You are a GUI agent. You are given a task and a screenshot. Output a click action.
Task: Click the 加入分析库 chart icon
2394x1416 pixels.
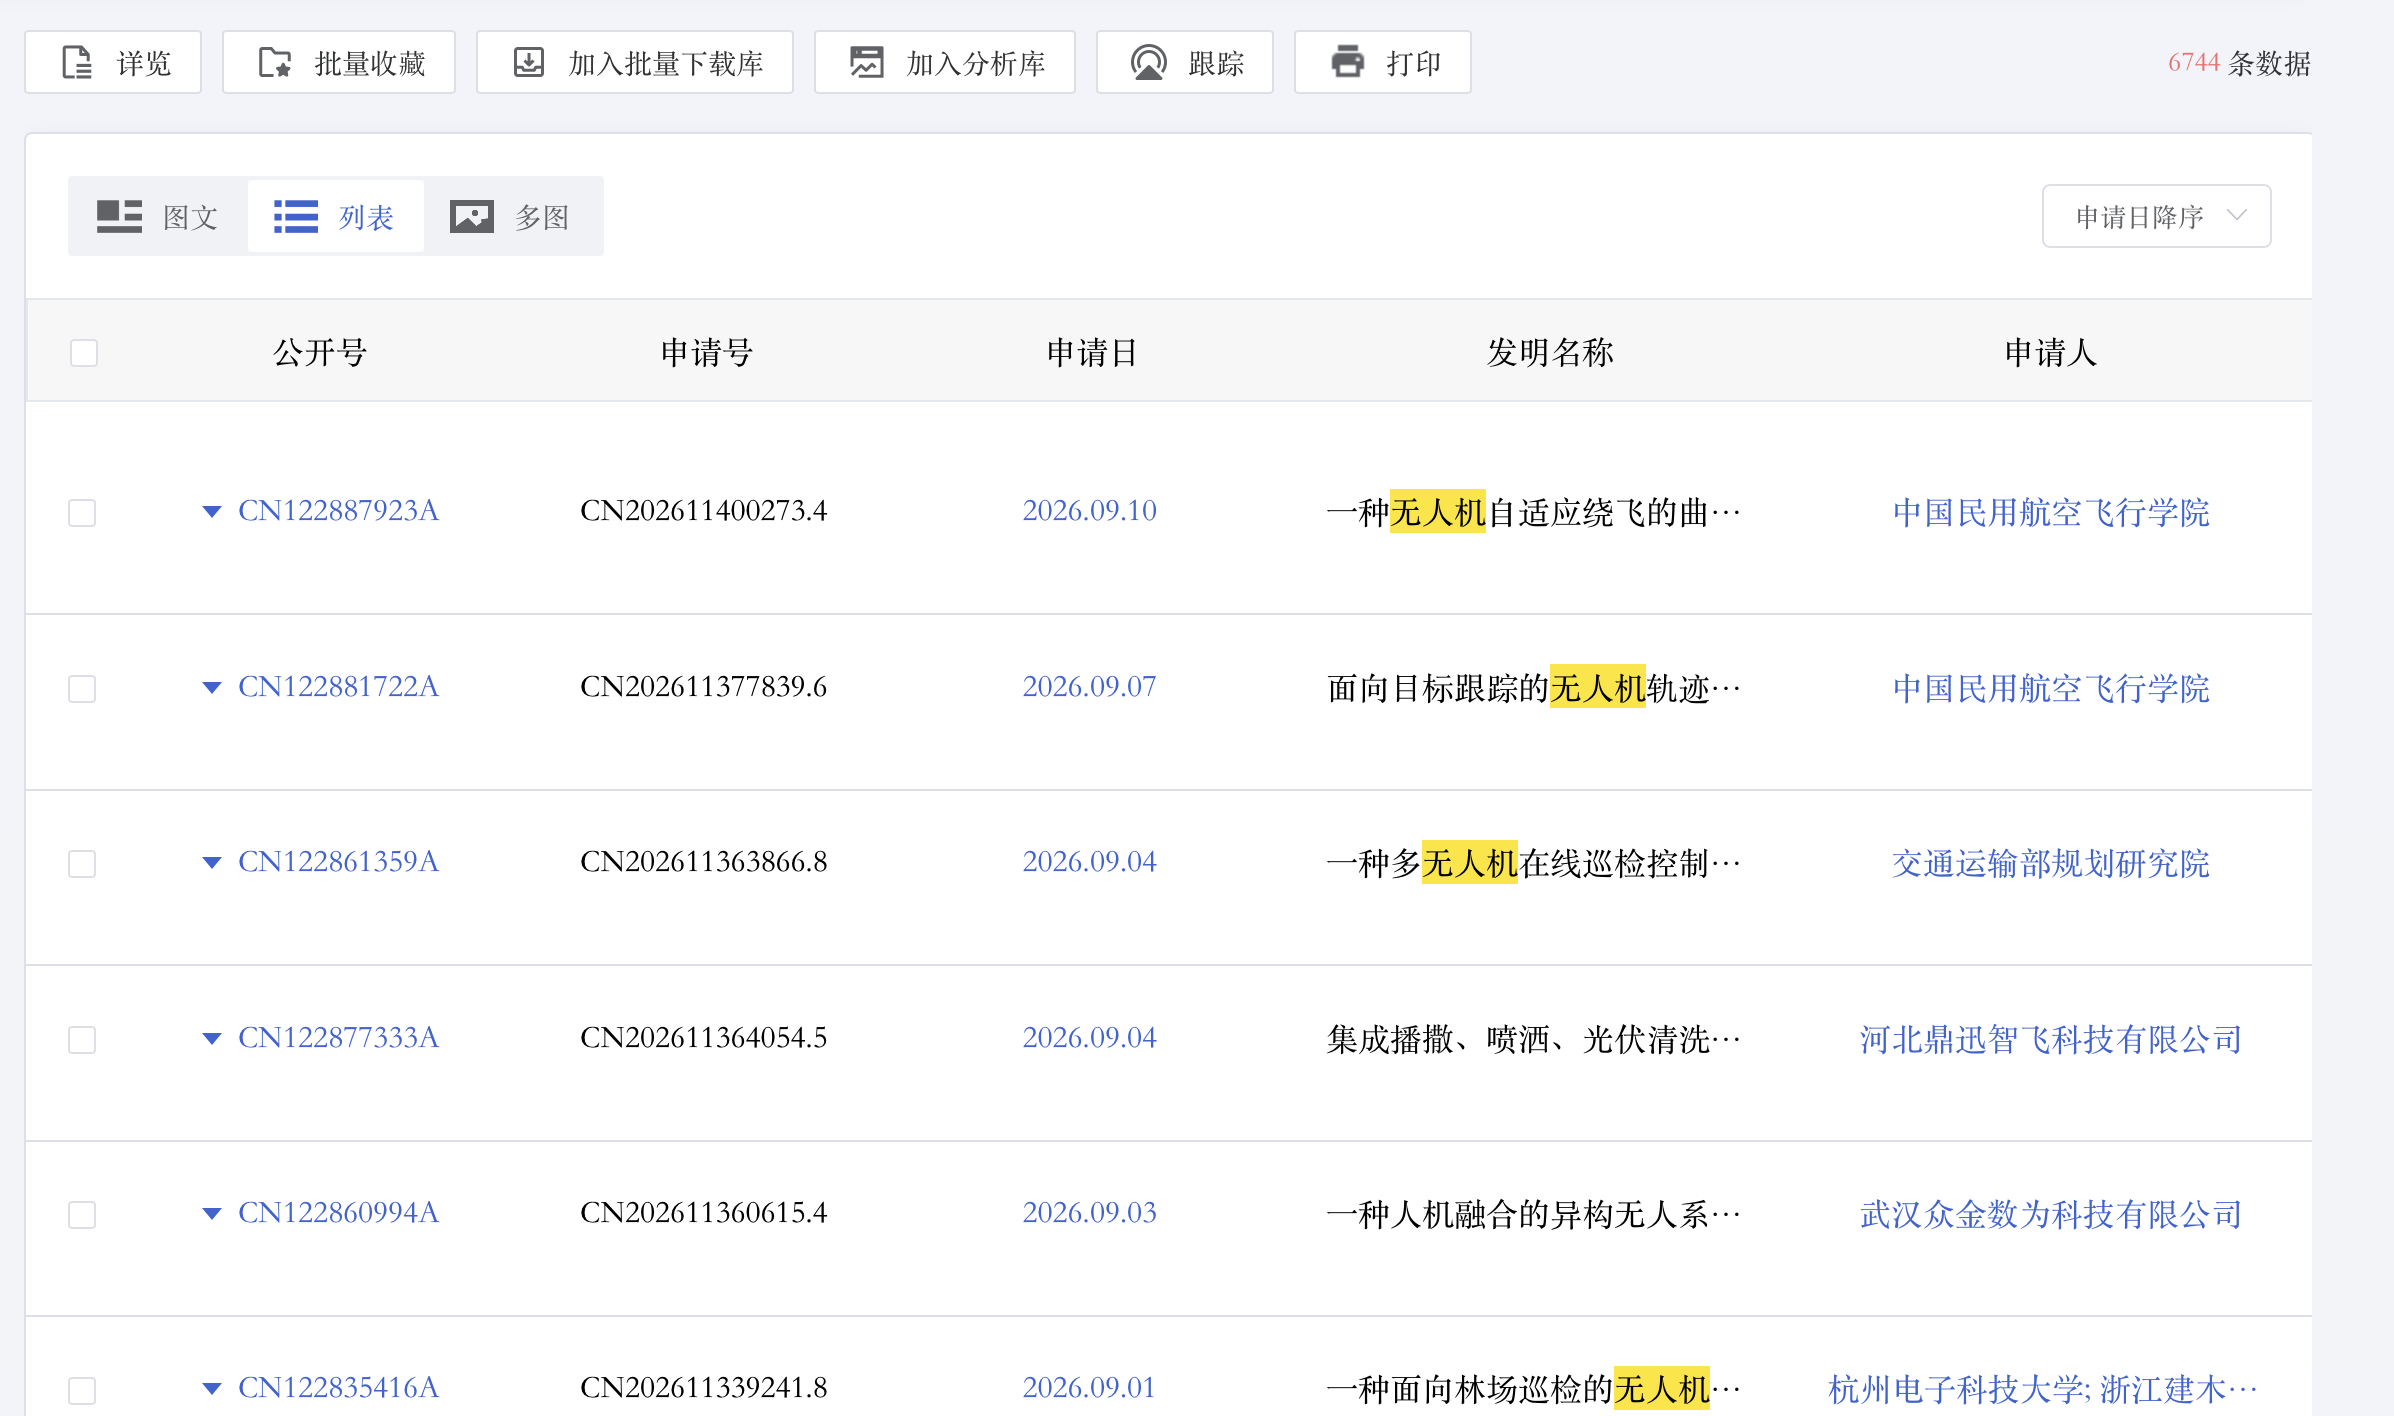click(867, 62)
